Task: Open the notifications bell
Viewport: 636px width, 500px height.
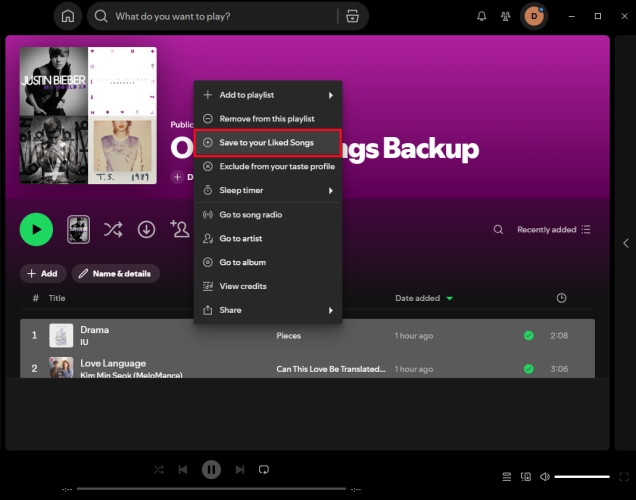Action: pyautogui.click(x=481, y=16)
